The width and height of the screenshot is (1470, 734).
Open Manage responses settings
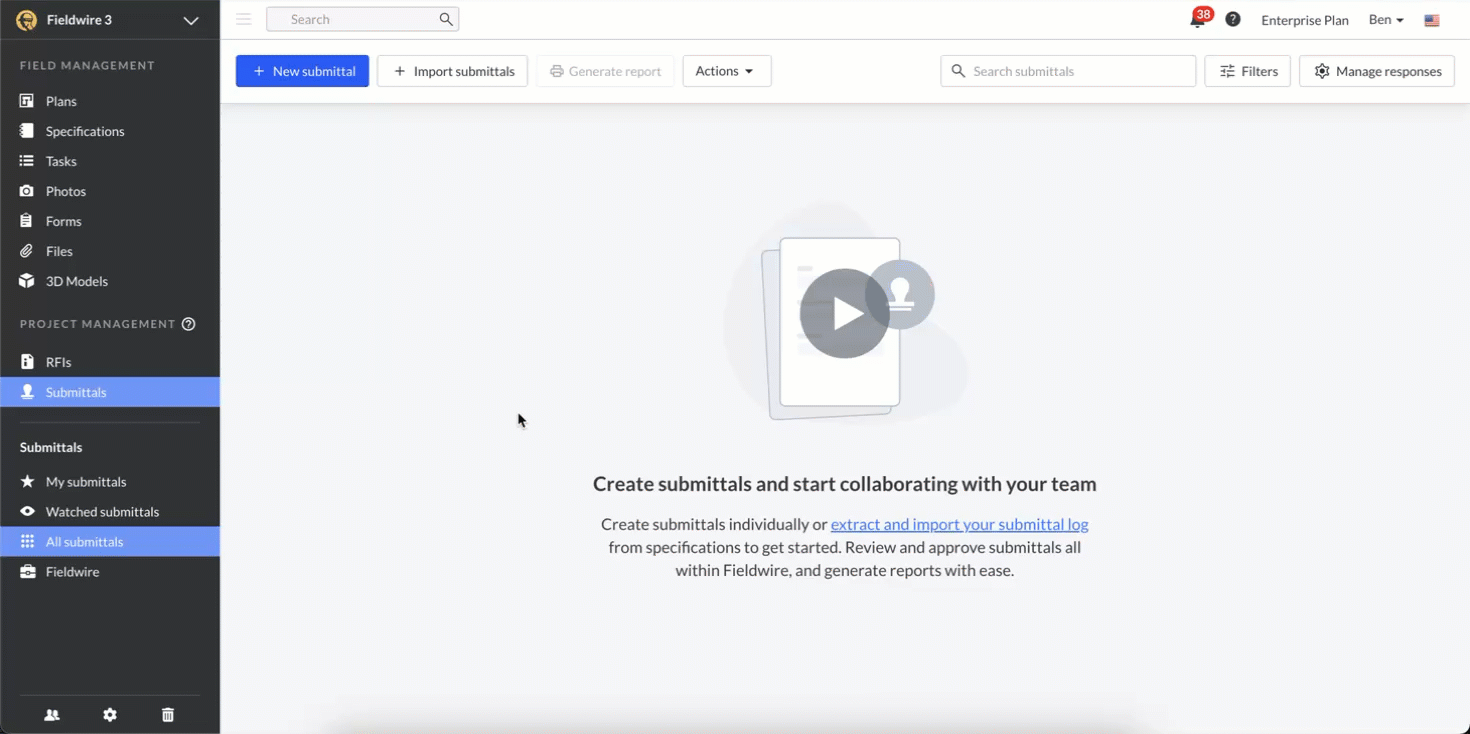[x=1376, y=71]
